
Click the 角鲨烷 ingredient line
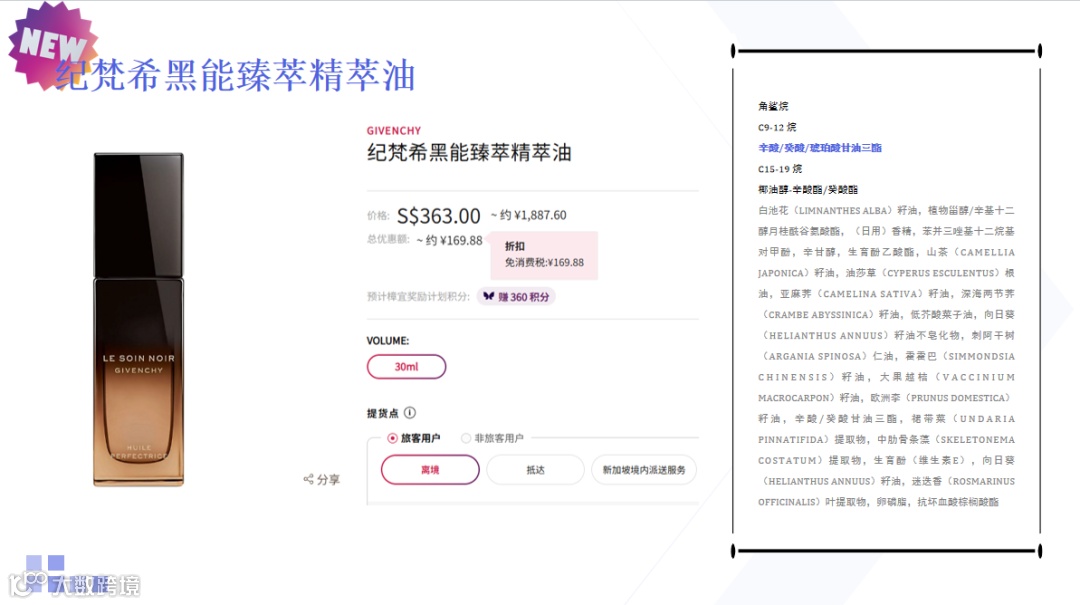[773, 106]
